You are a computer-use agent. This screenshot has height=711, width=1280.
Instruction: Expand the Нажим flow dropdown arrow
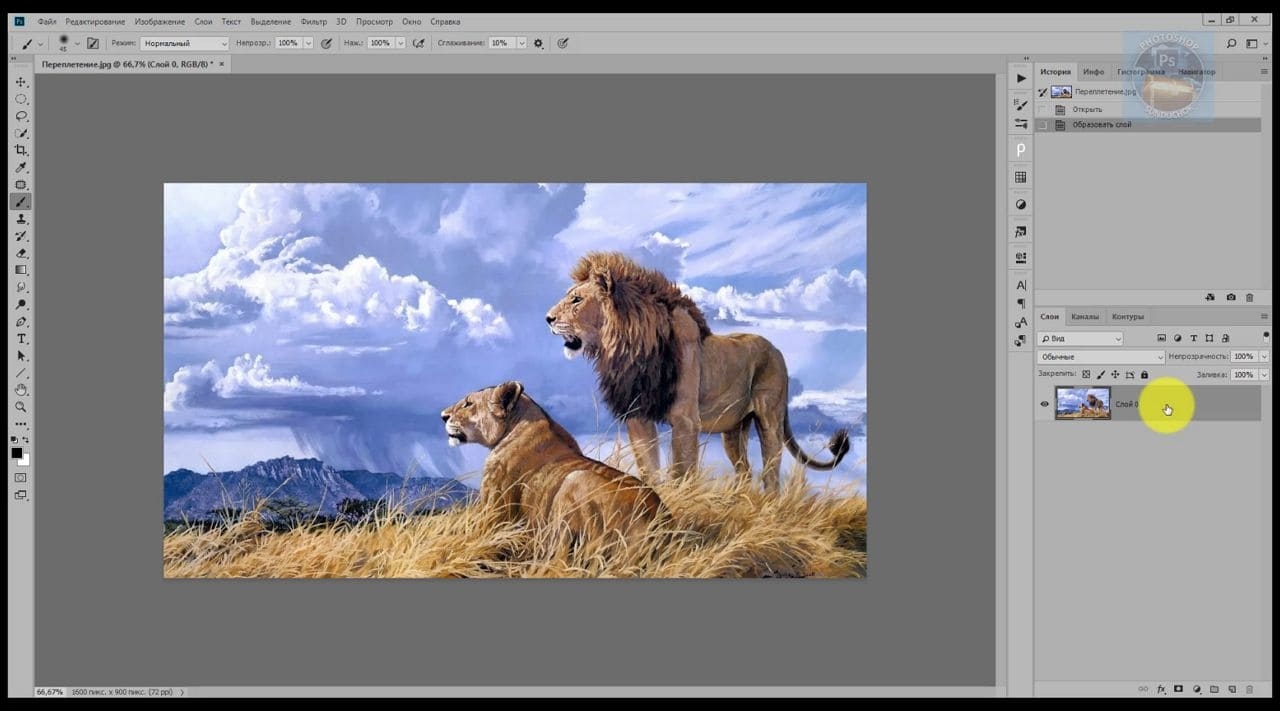pyautogui.click(x=400, y=43)
